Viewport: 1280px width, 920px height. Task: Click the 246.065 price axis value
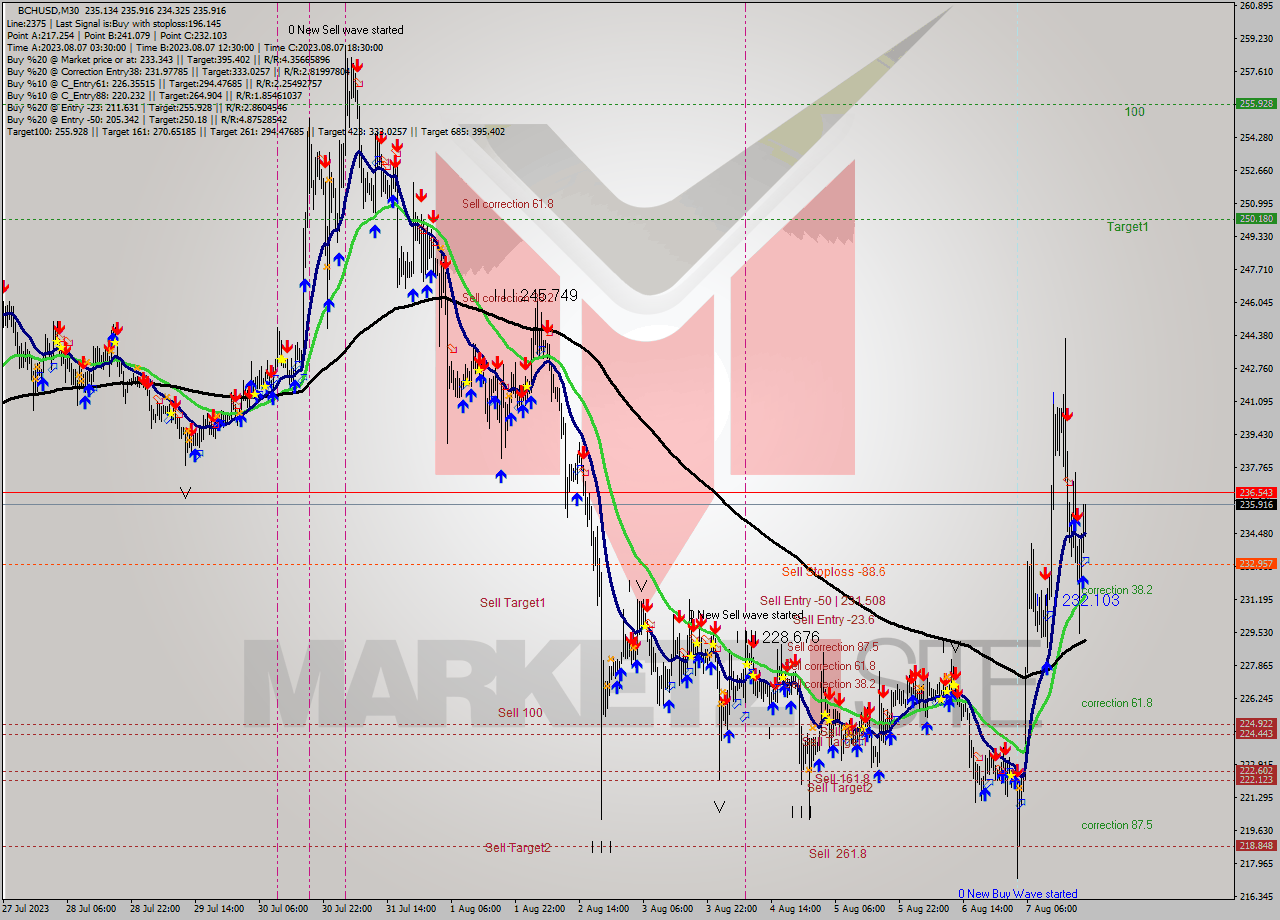pos(1255,302)
